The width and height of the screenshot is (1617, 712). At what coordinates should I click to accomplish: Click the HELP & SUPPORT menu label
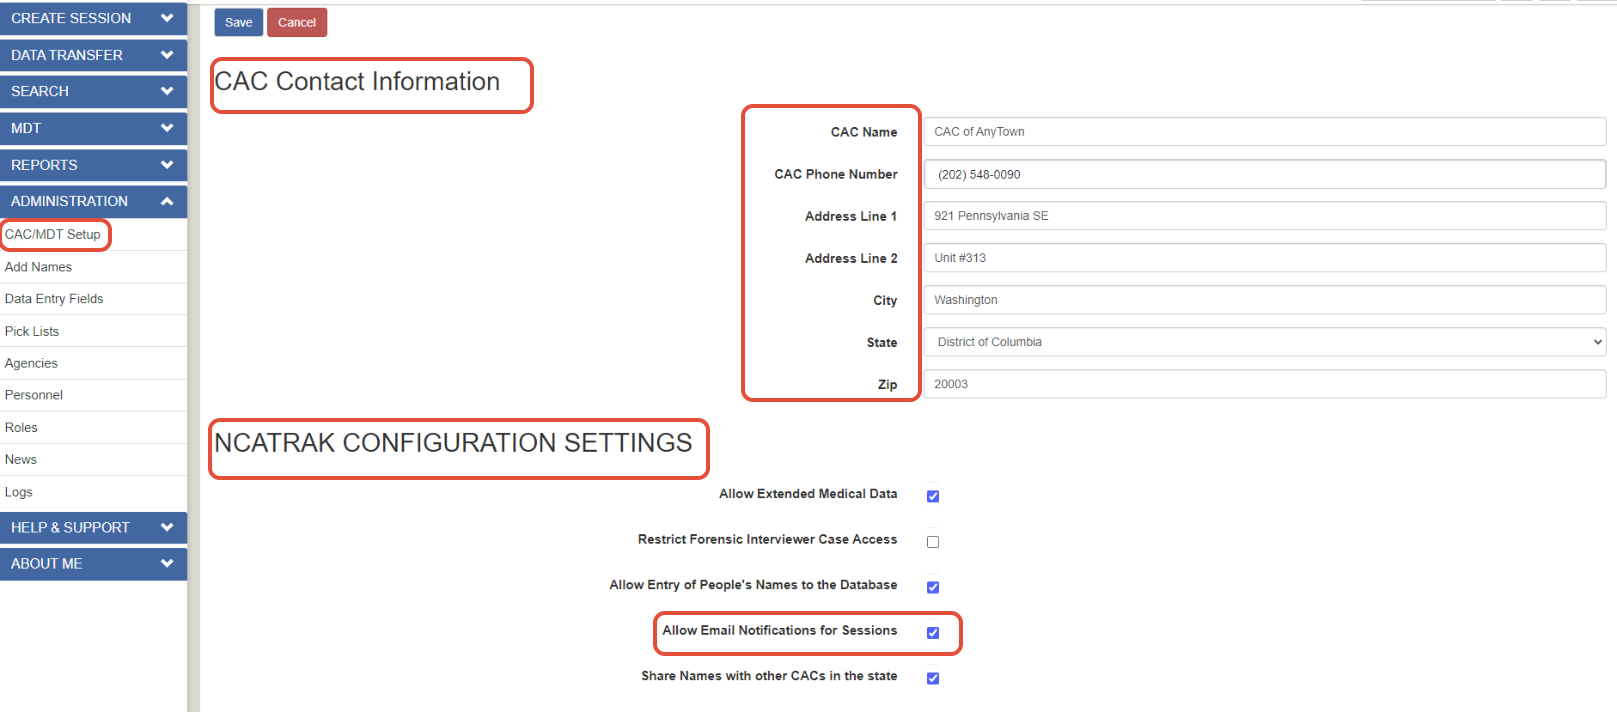pos(70,527)
